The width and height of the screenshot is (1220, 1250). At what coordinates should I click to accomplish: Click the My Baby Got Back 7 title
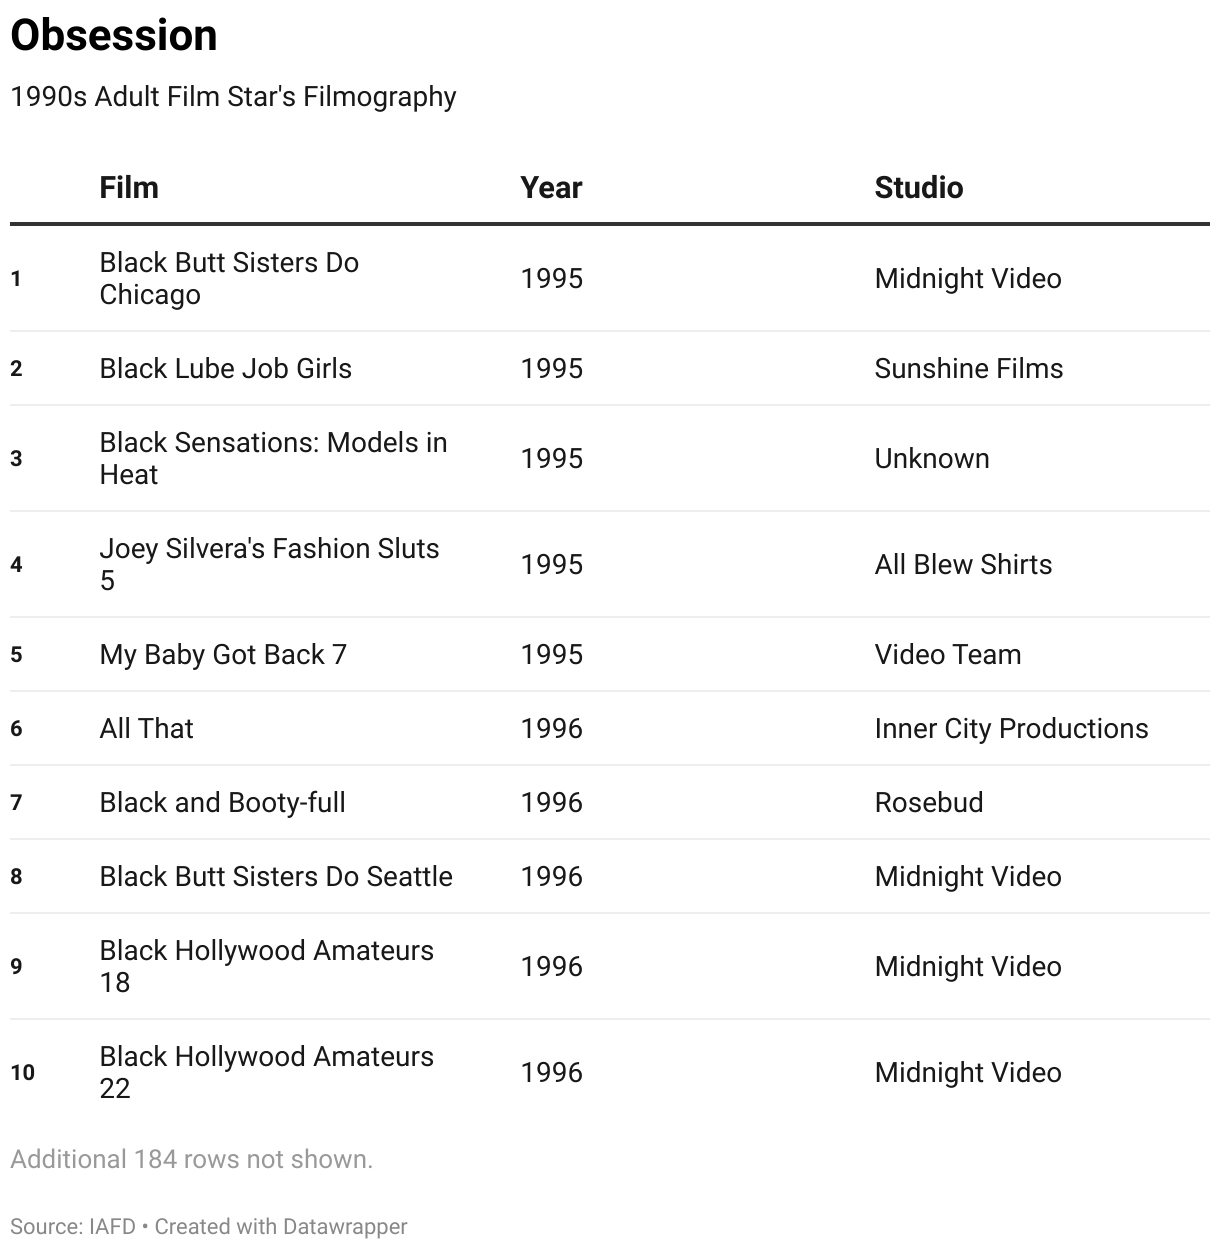(x=223, y=654)
